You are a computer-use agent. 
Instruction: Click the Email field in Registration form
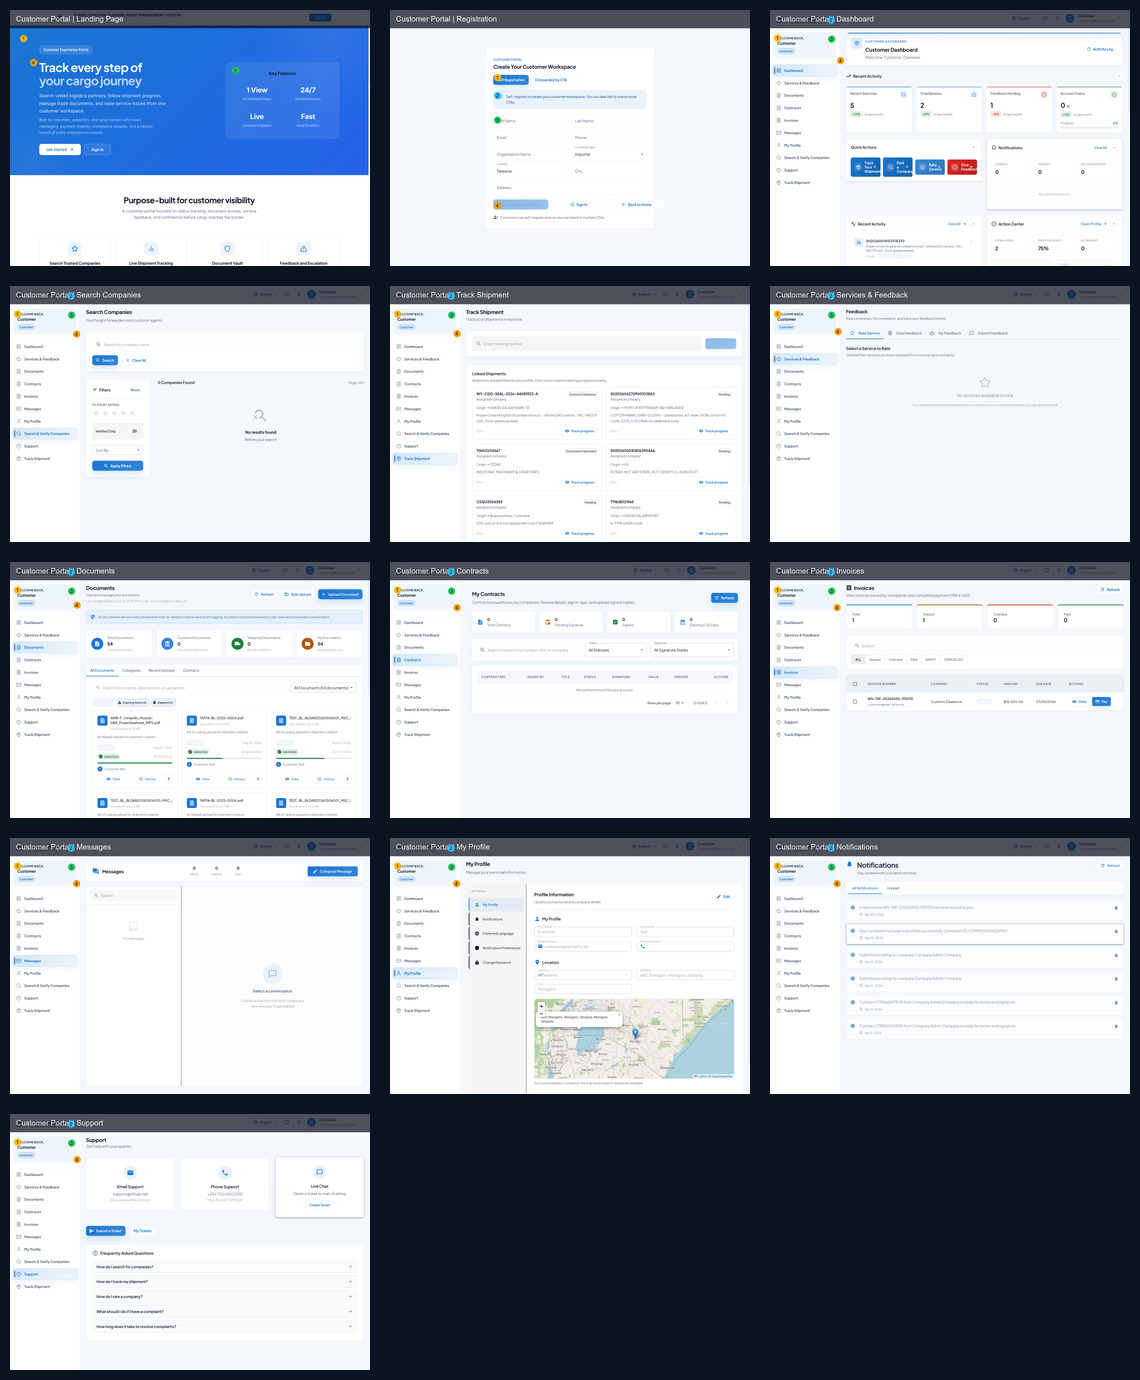click(x=530, y=137)
